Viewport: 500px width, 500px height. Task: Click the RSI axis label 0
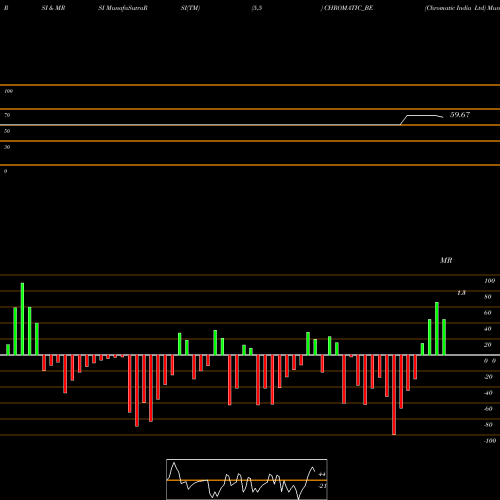5,171
